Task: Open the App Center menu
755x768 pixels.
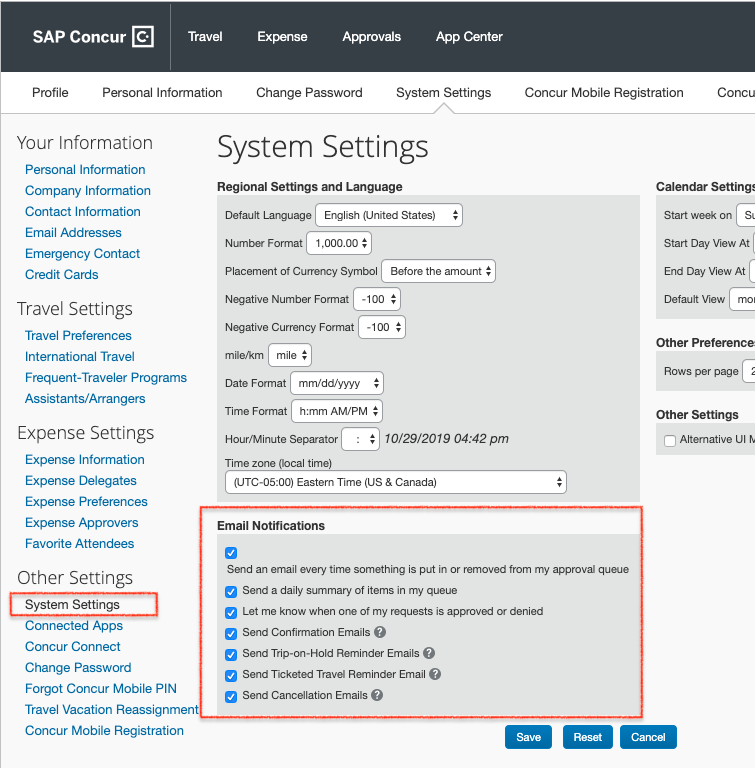Action: click(469, 37)
